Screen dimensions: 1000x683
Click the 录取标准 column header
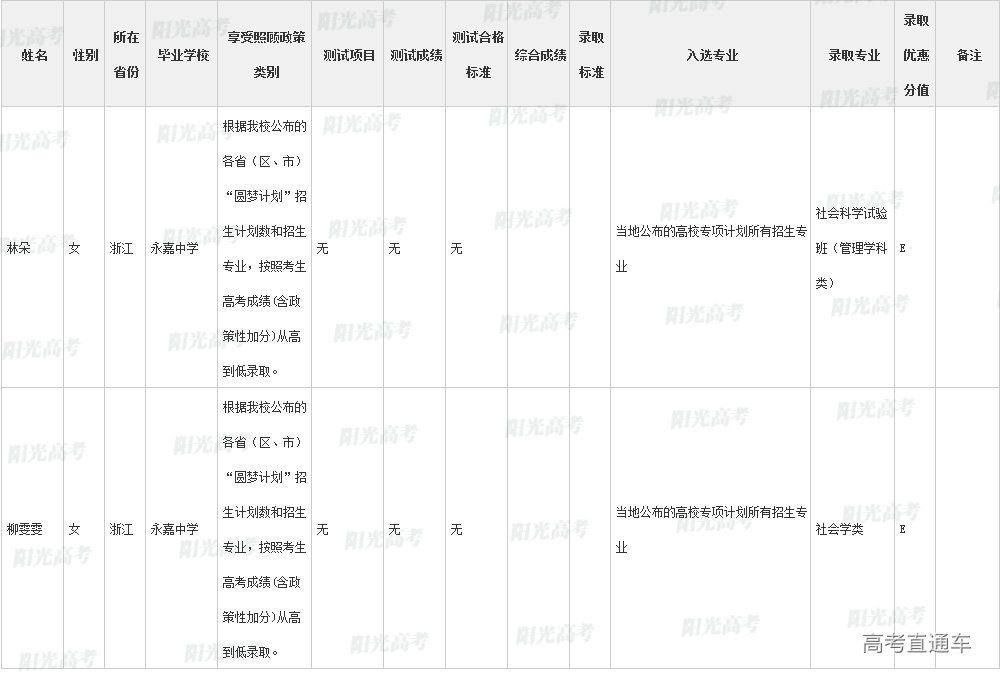tap(591, 55)
